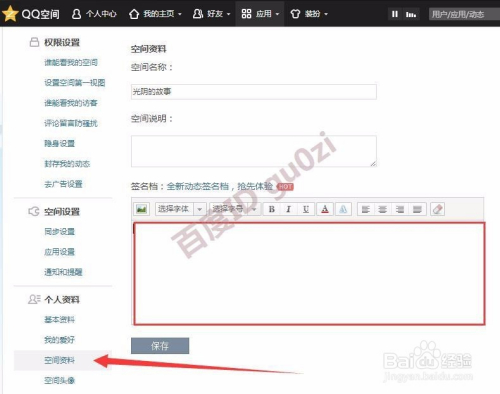Click the 权限设置 lock icon

click(x=34, y=42)
